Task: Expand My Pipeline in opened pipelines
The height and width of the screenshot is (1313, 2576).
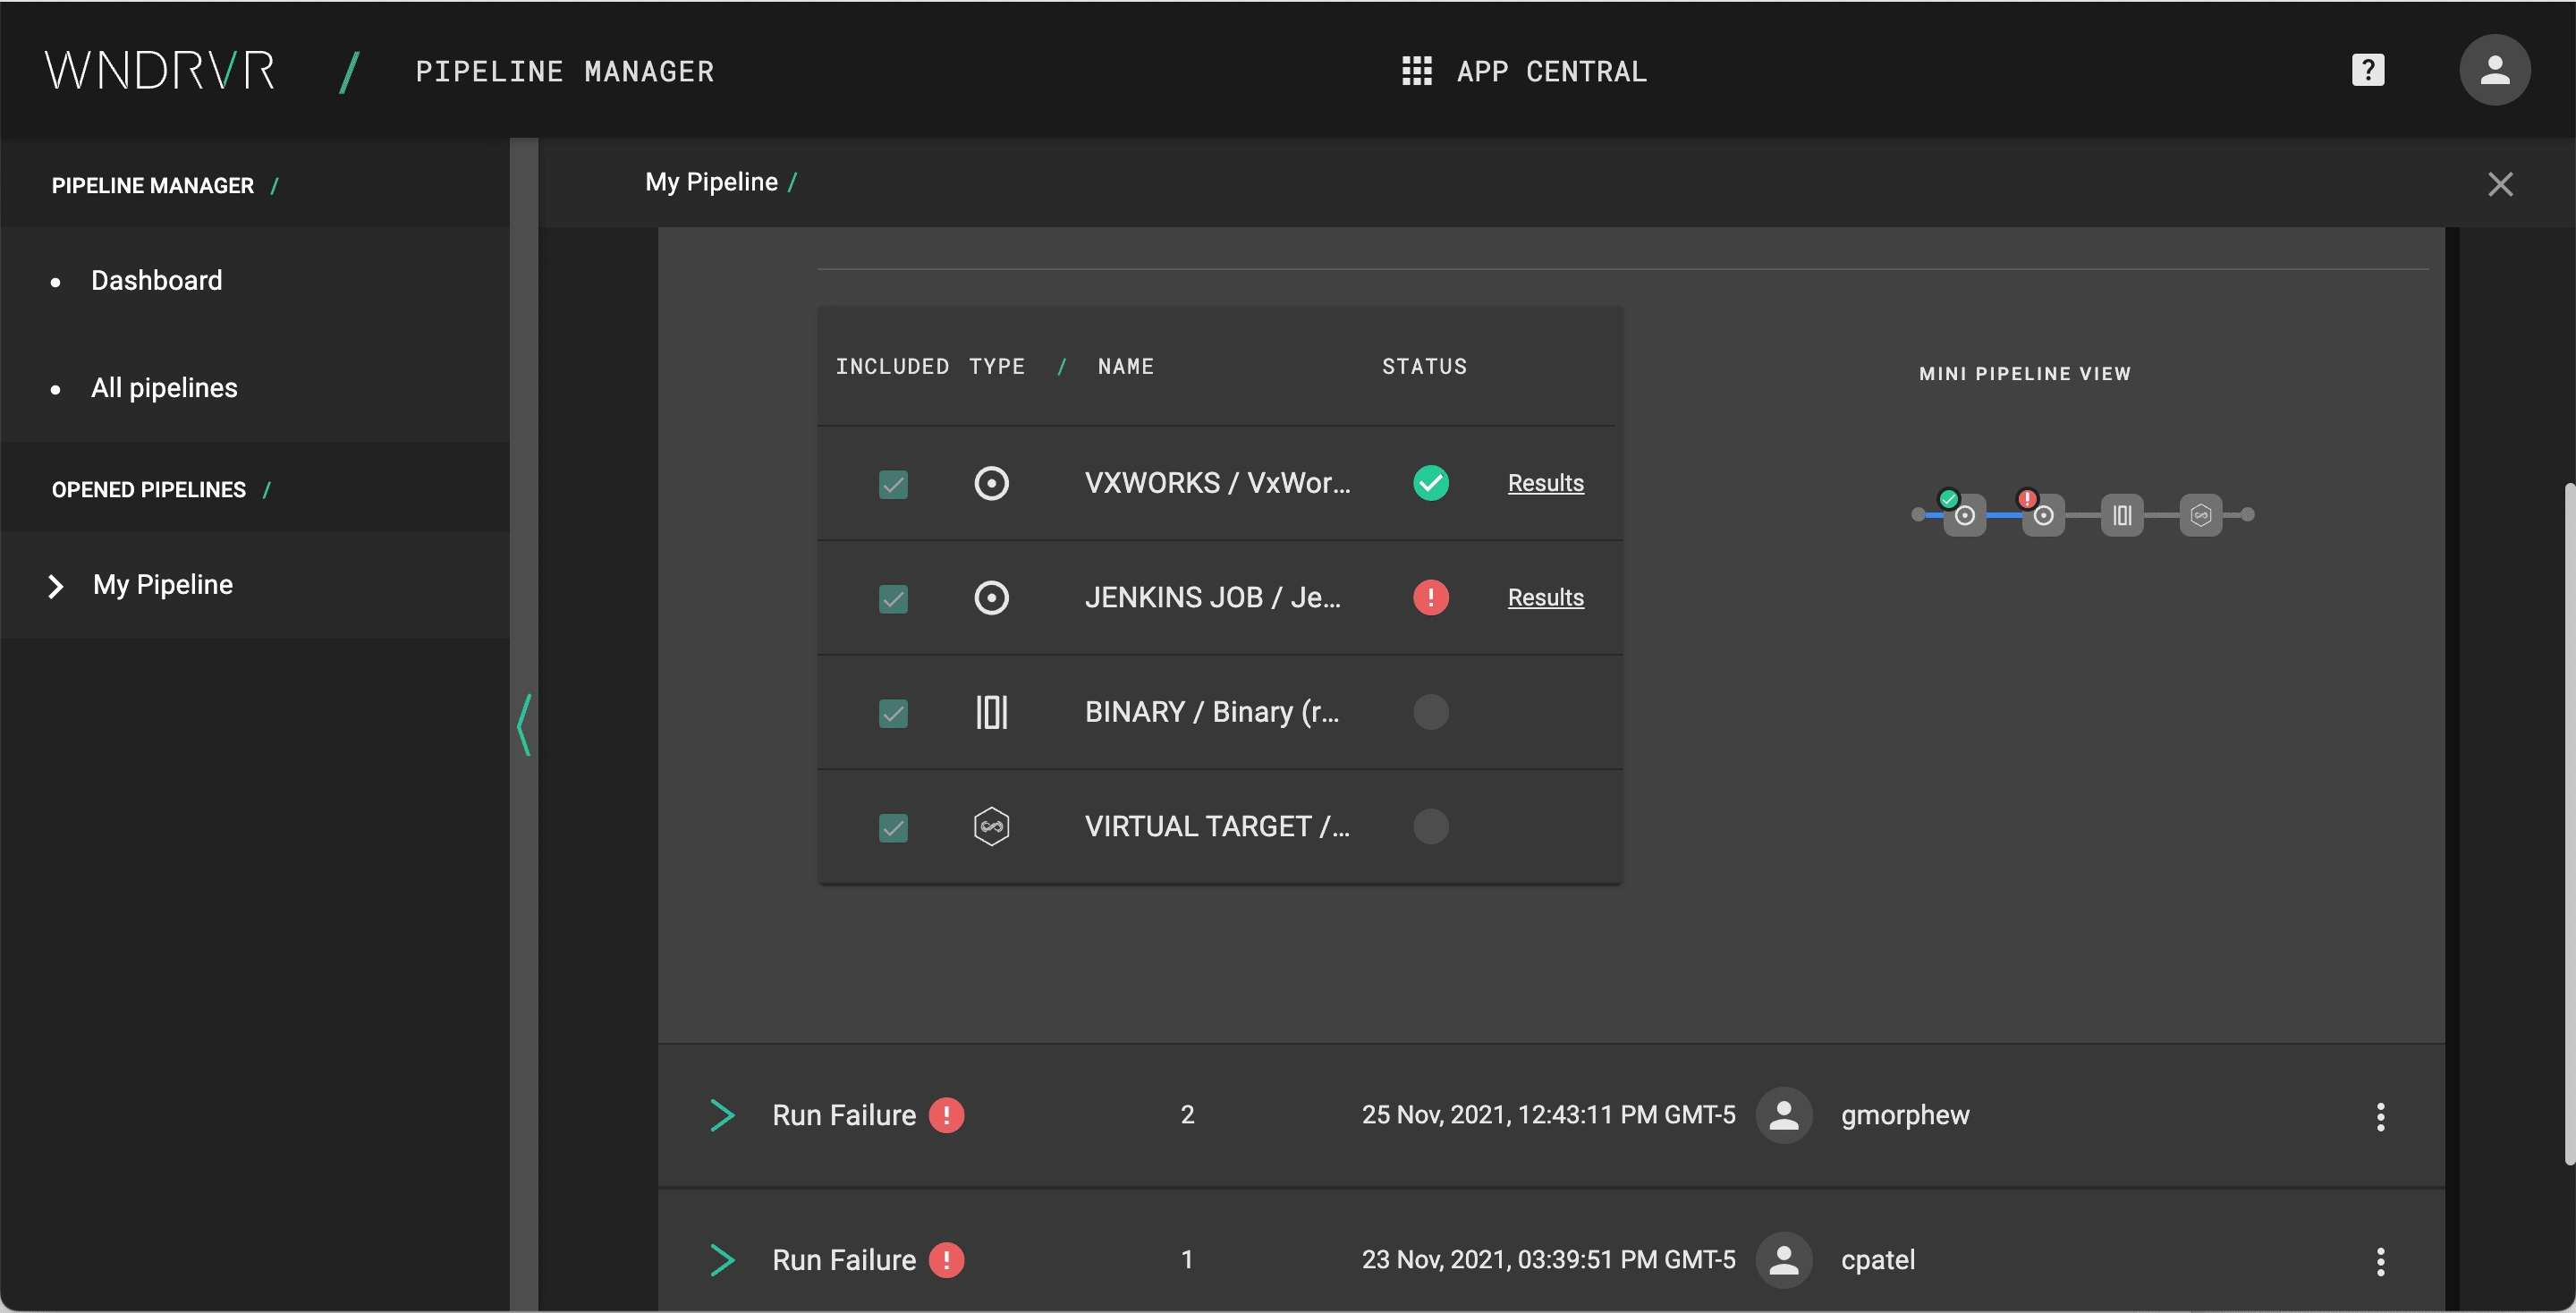Action: click(x=56, y=586)
